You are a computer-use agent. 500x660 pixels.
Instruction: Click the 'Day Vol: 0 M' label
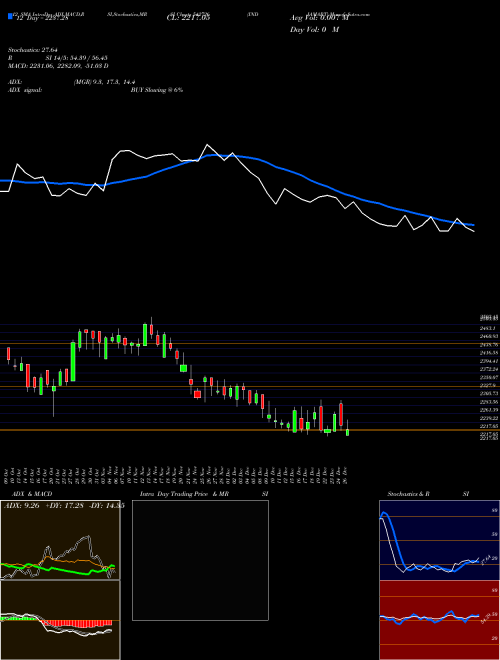point(314,30)
